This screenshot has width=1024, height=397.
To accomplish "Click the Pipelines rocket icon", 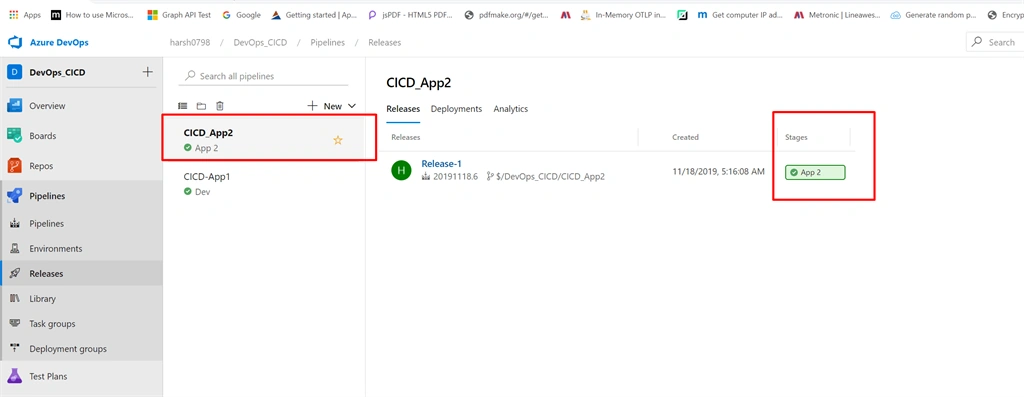I will [x=14, y=196].
